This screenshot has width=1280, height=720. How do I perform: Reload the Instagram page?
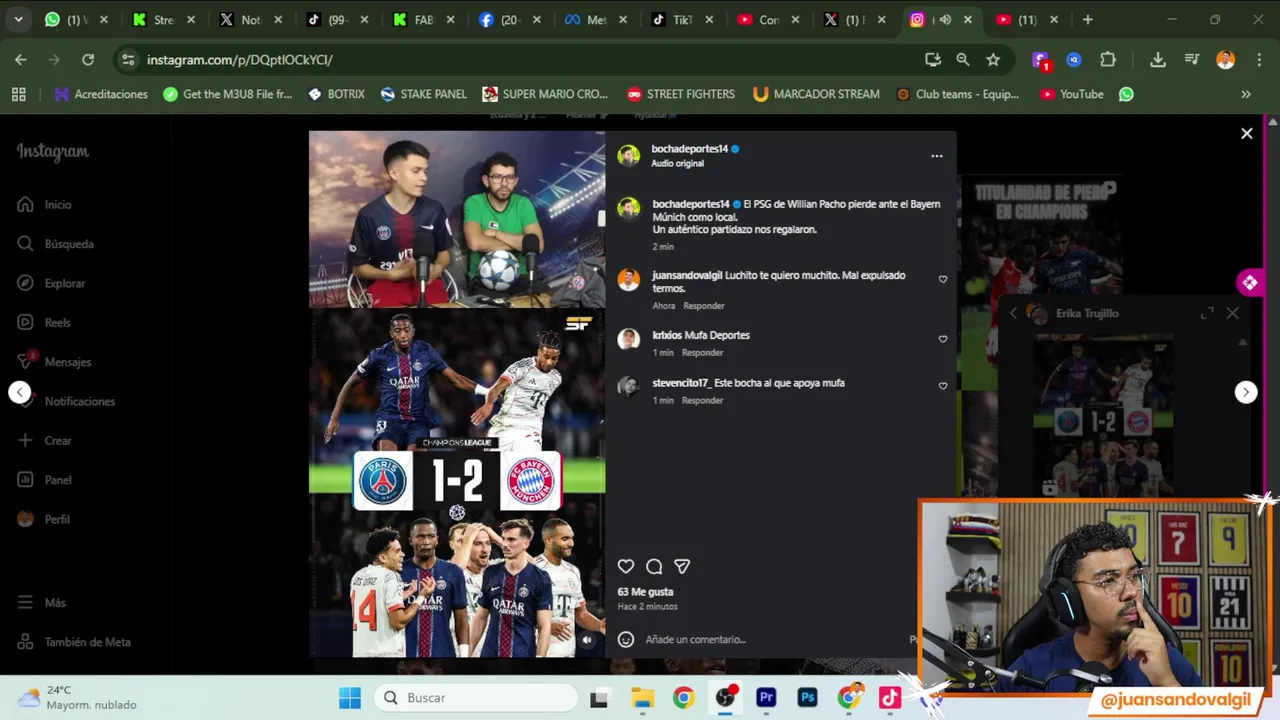coord(88,60)
